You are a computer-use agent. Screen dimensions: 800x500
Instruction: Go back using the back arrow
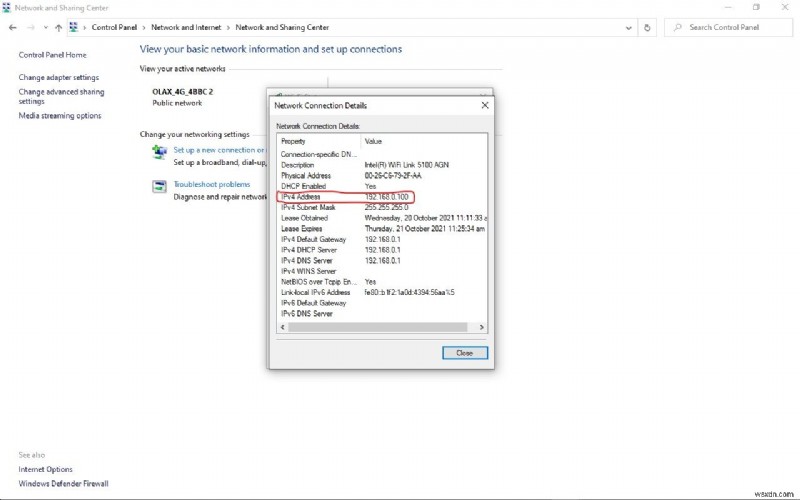click(13, 28)
